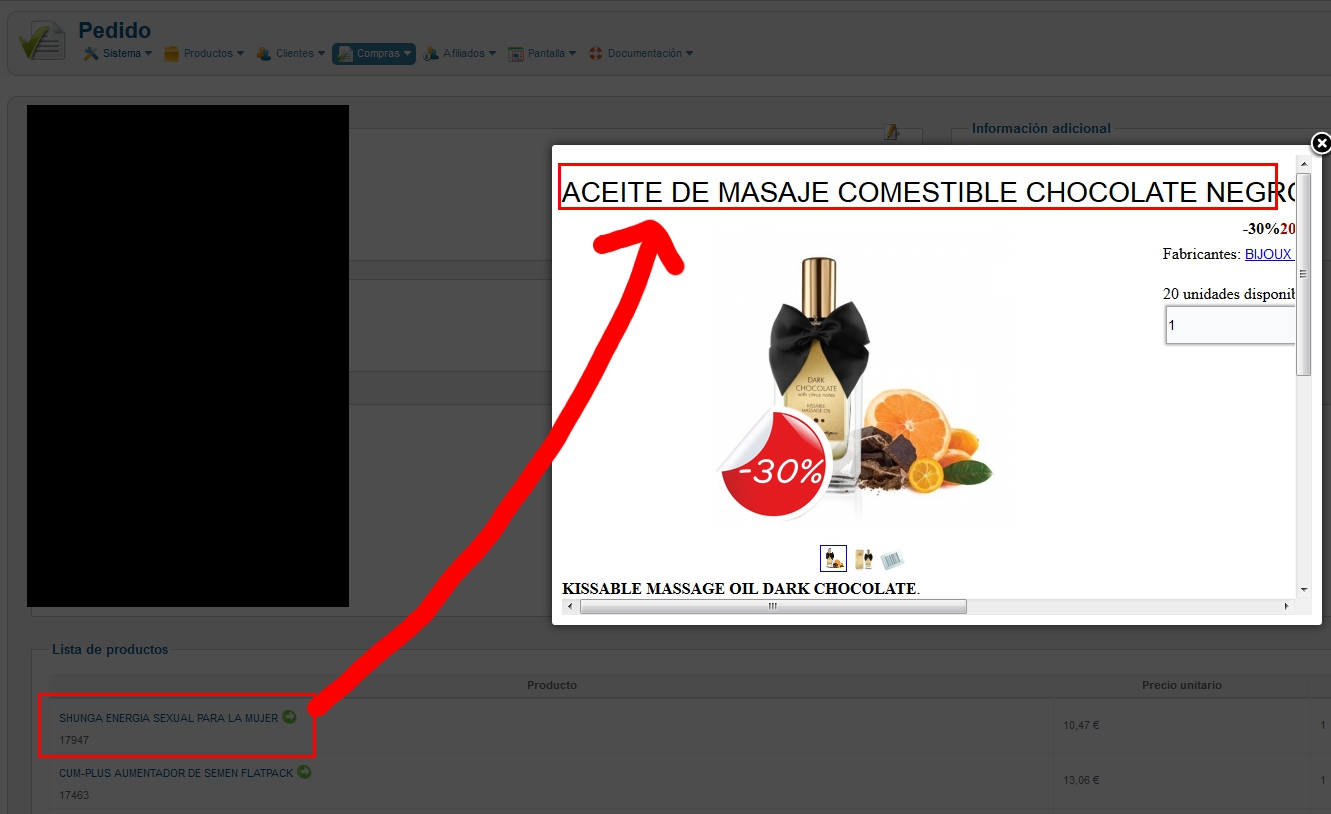Open the Productos menu
Viewport: 1331px width, 814px height.
[x=204, y=53]
